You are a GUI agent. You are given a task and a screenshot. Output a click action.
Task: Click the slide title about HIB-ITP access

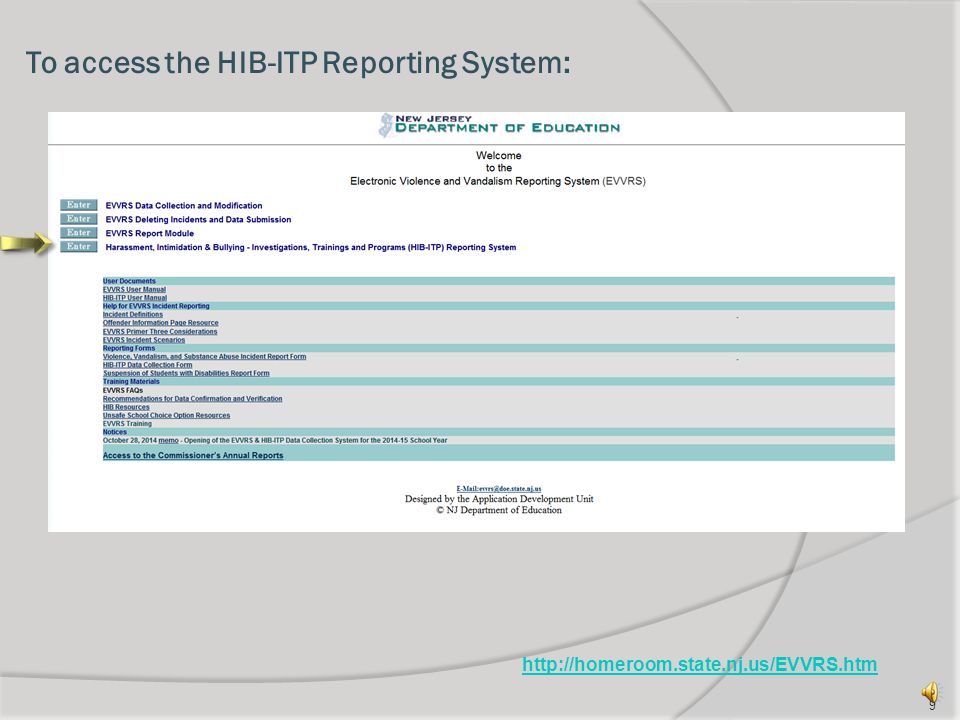tap(298, 63)
